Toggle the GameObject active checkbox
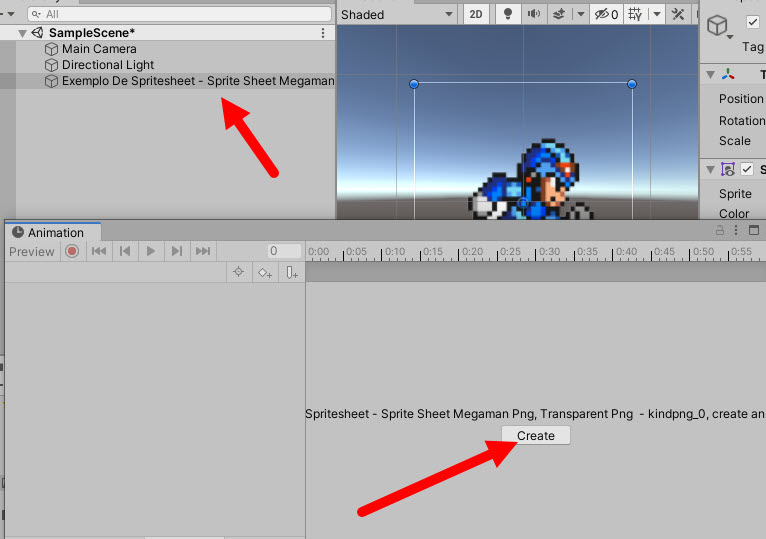 pyautogui.click(x=753, y=22)
